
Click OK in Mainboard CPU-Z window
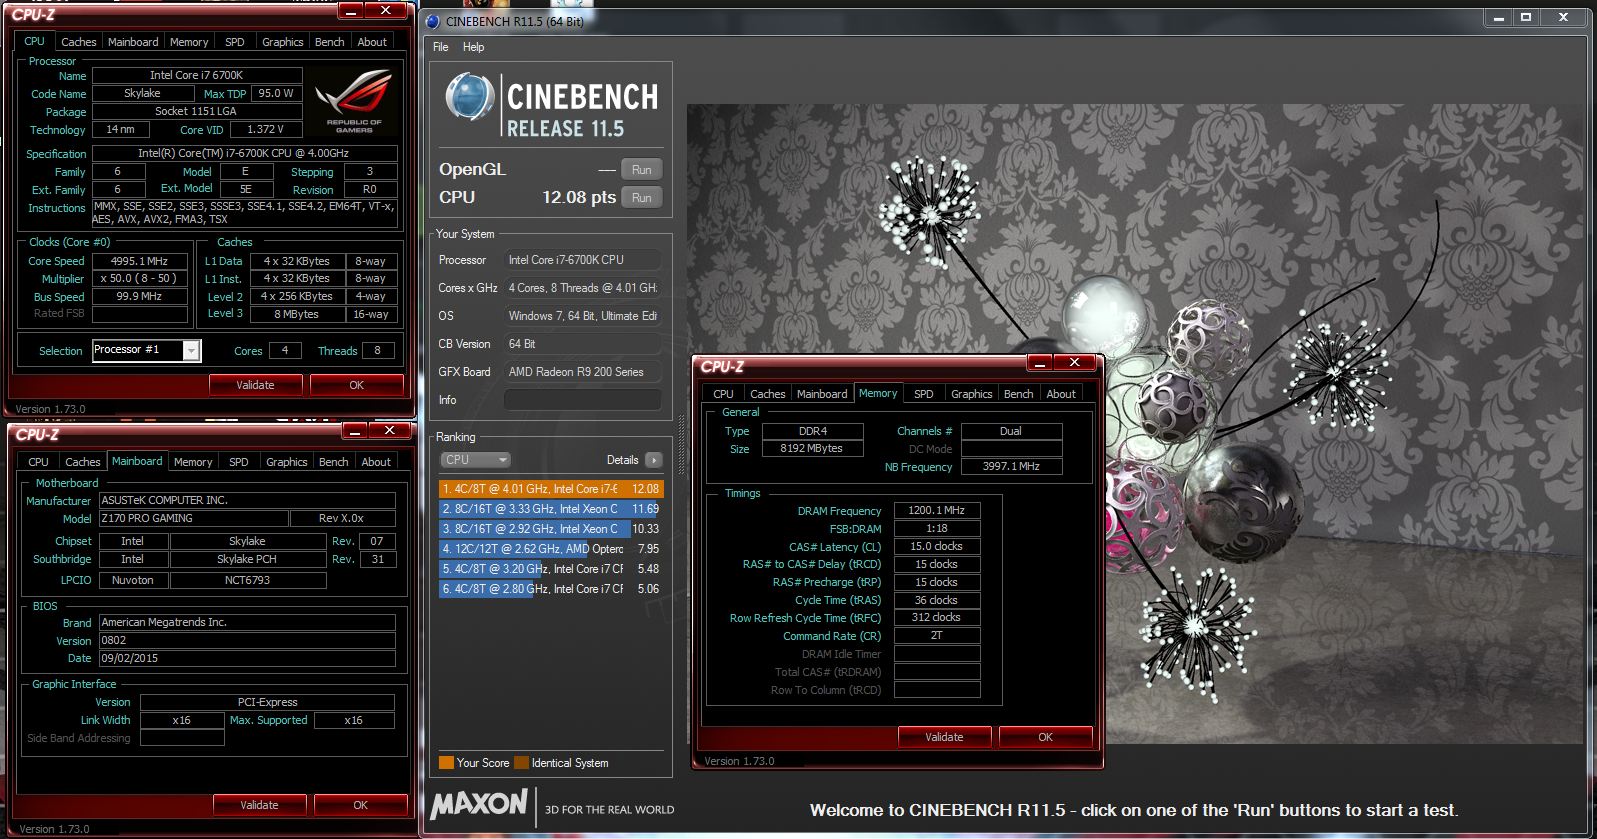pos(360,805)
